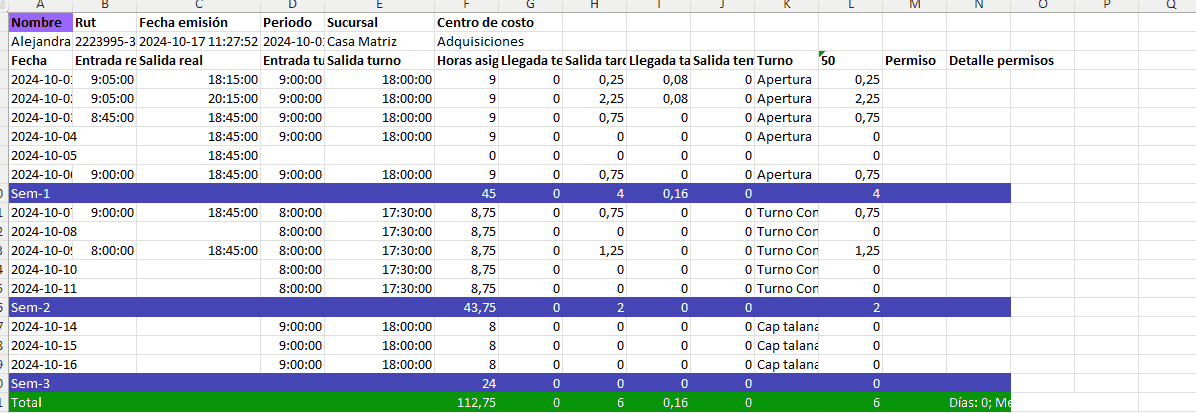Select column C header
Viewport: 1196px width, 413px height.
click(x=198, y=5)
